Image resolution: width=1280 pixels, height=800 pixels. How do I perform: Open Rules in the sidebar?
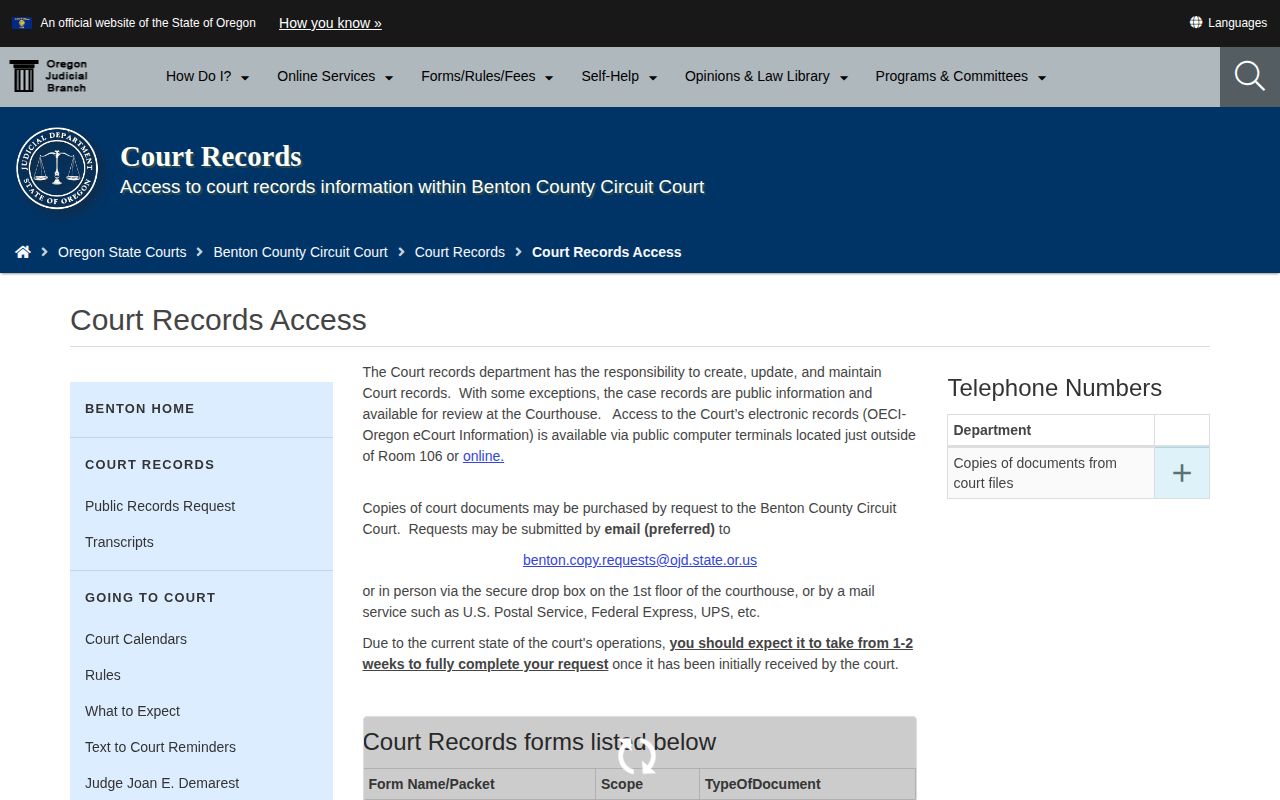(x=103, y=675)
